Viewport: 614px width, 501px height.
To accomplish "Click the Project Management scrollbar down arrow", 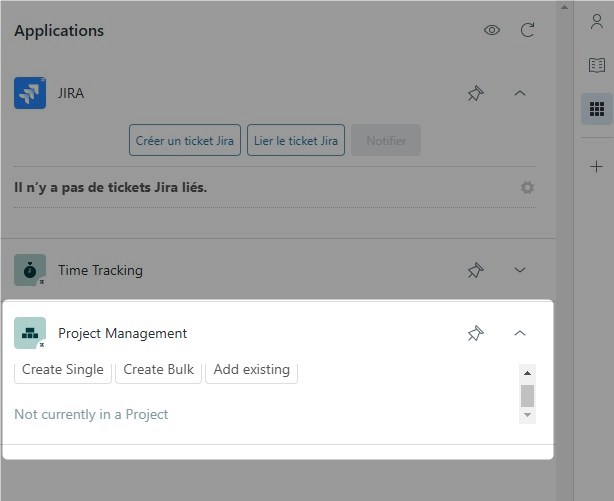I will click(x=527, y=415).
